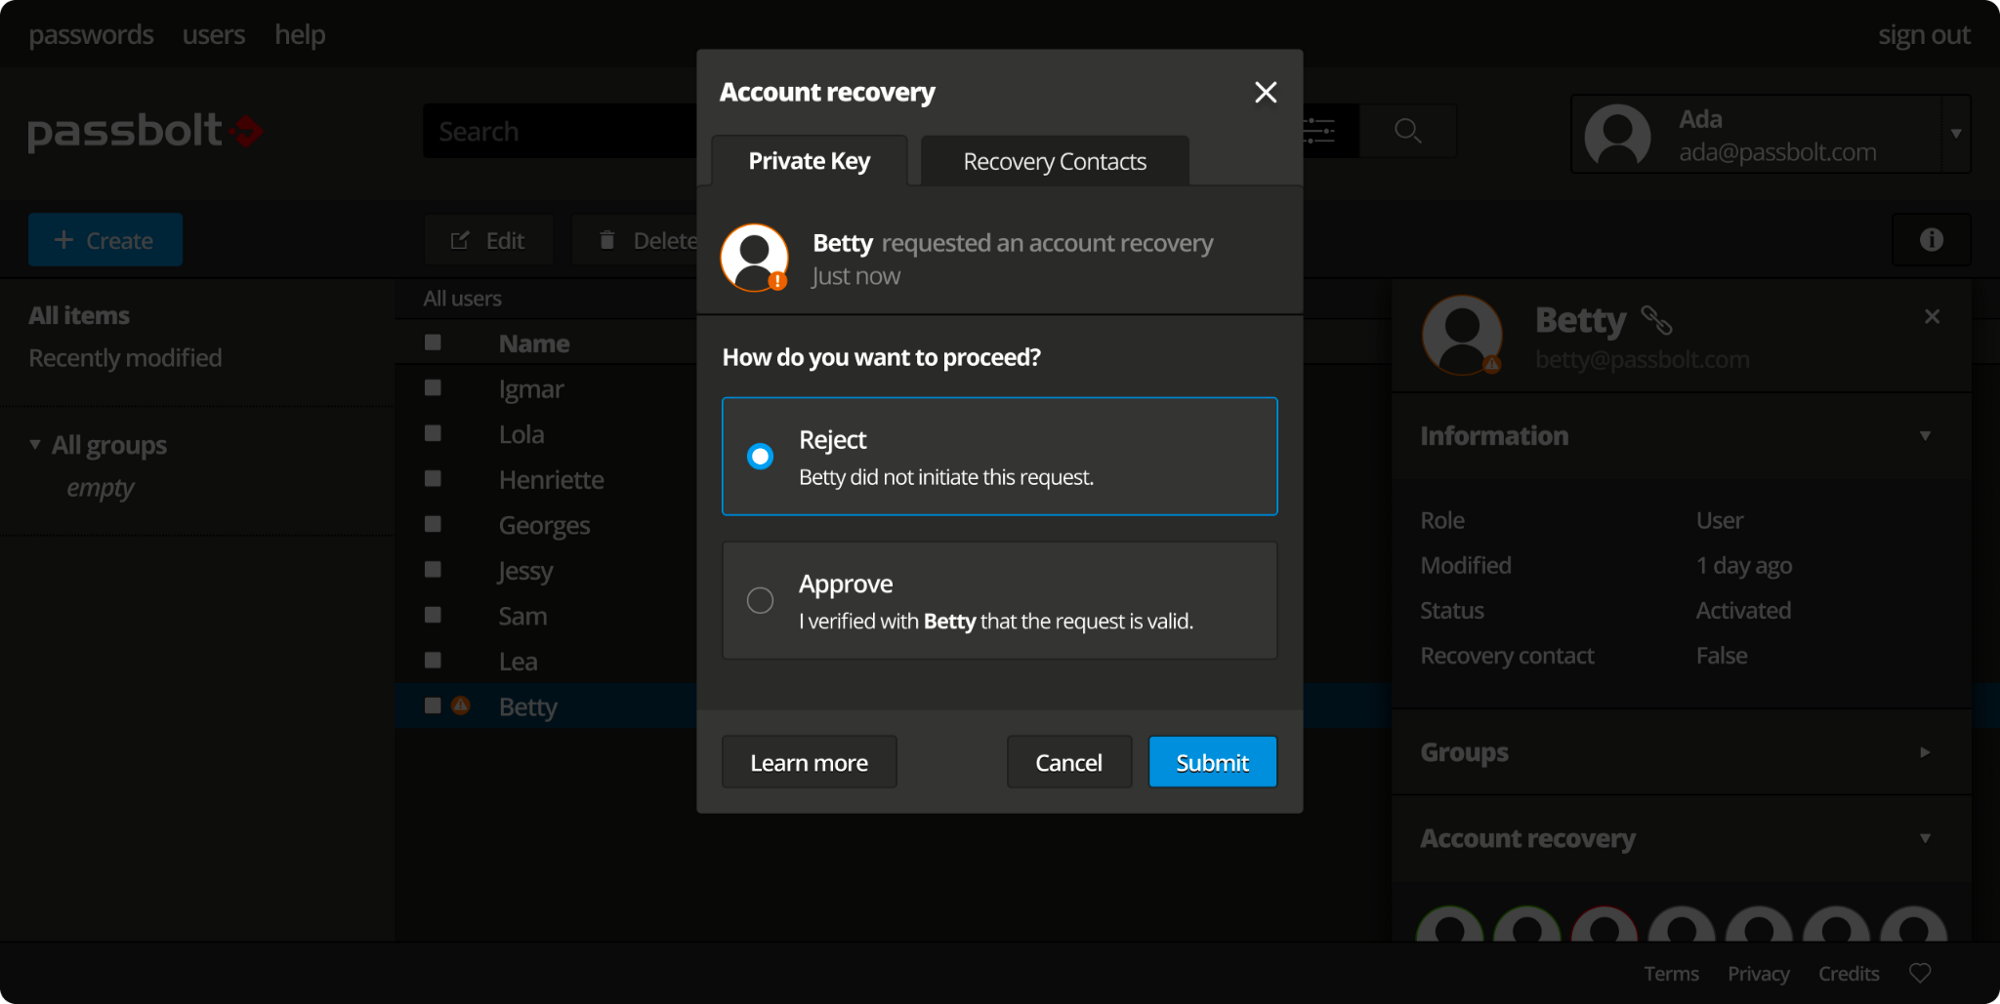Click Betty's avatar in the details sidebar

1462,335
